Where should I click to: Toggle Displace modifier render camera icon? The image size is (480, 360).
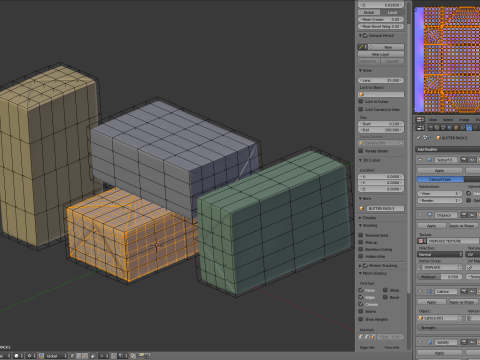tap(464, 215)
